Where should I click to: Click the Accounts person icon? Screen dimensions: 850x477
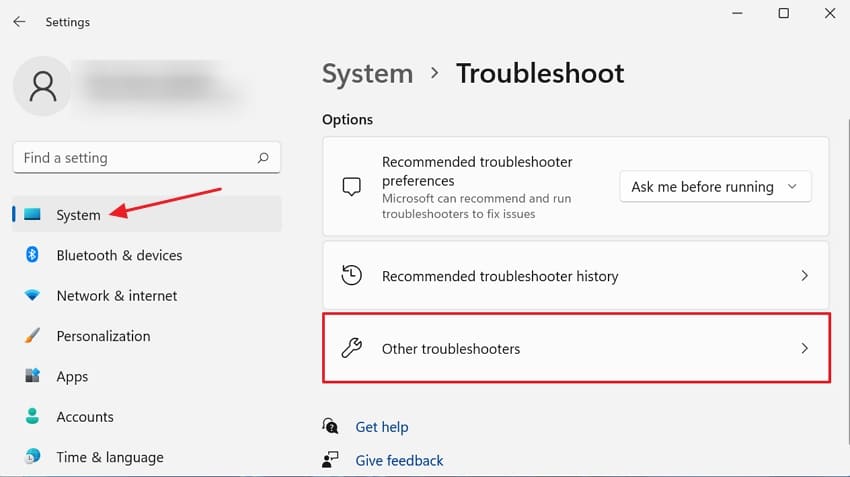coord(33,416)
